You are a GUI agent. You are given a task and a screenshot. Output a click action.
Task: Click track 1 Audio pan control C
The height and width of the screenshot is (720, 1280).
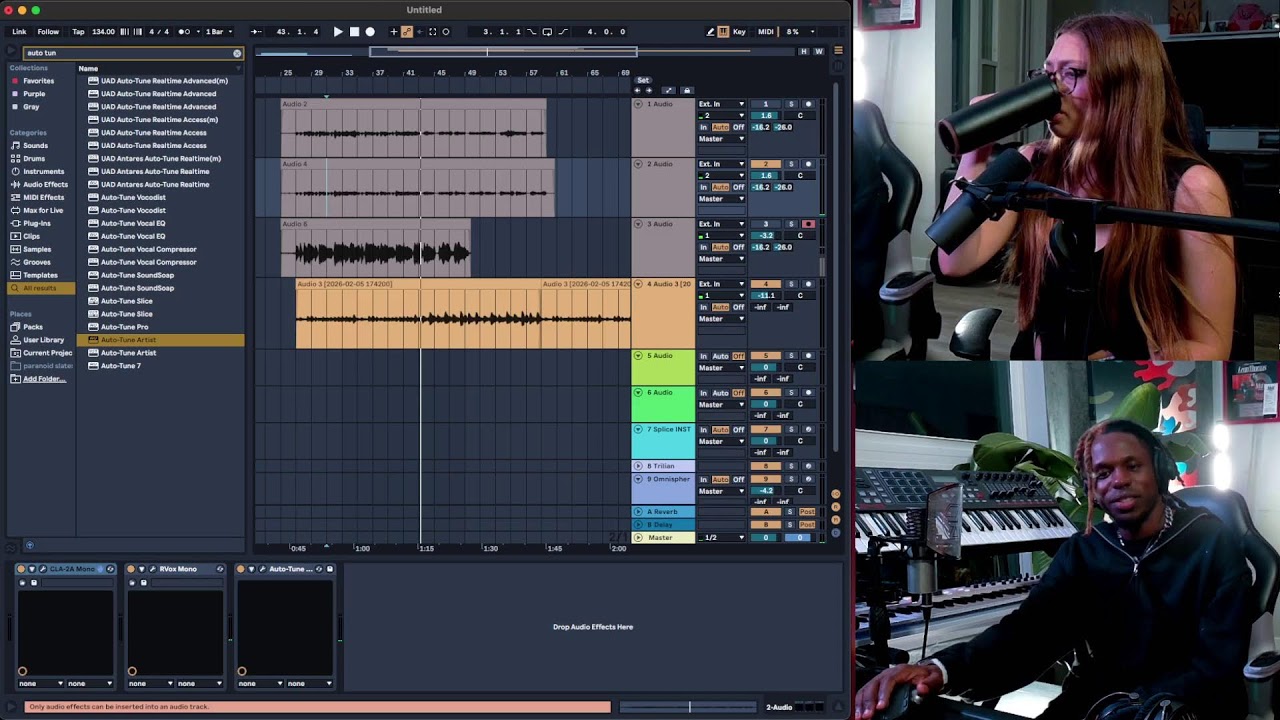(x=799, y=116)
